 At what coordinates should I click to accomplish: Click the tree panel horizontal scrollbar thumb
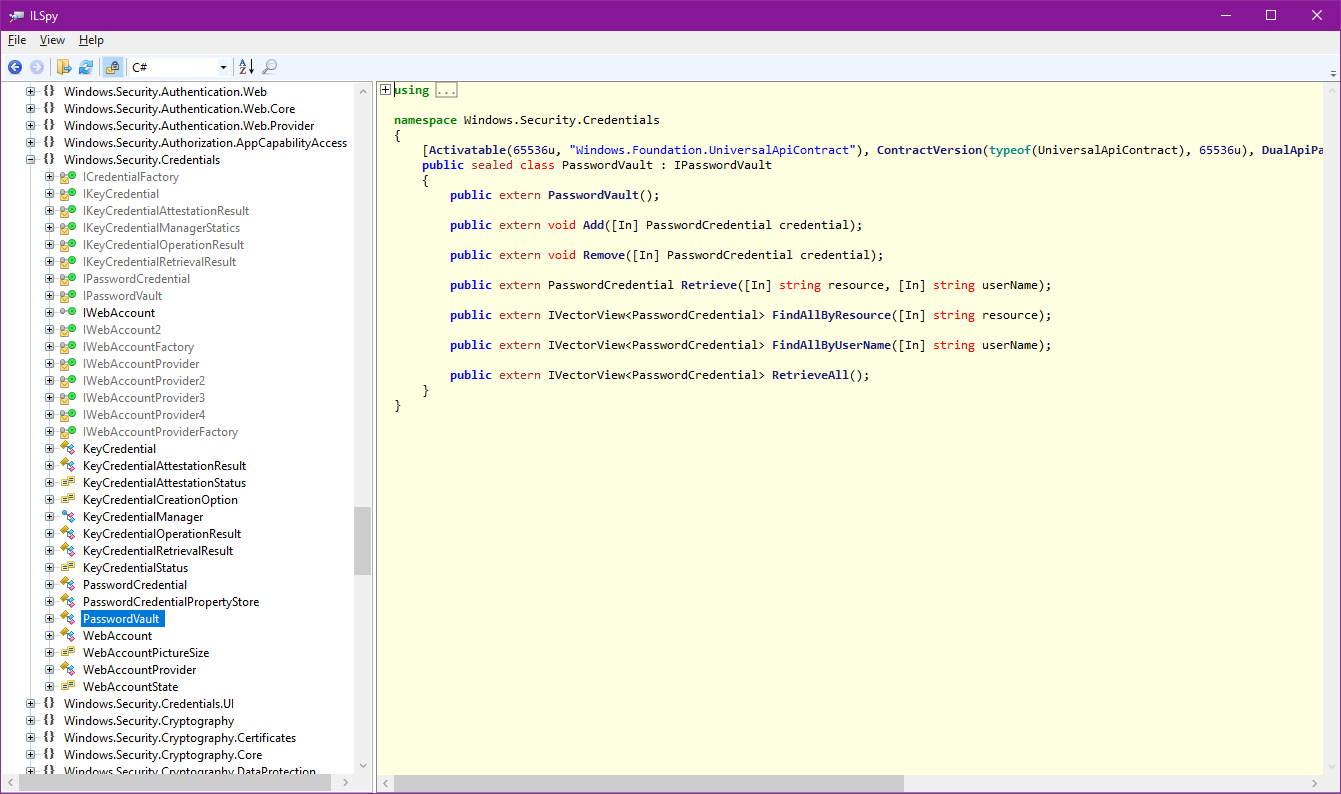point(174,783)
